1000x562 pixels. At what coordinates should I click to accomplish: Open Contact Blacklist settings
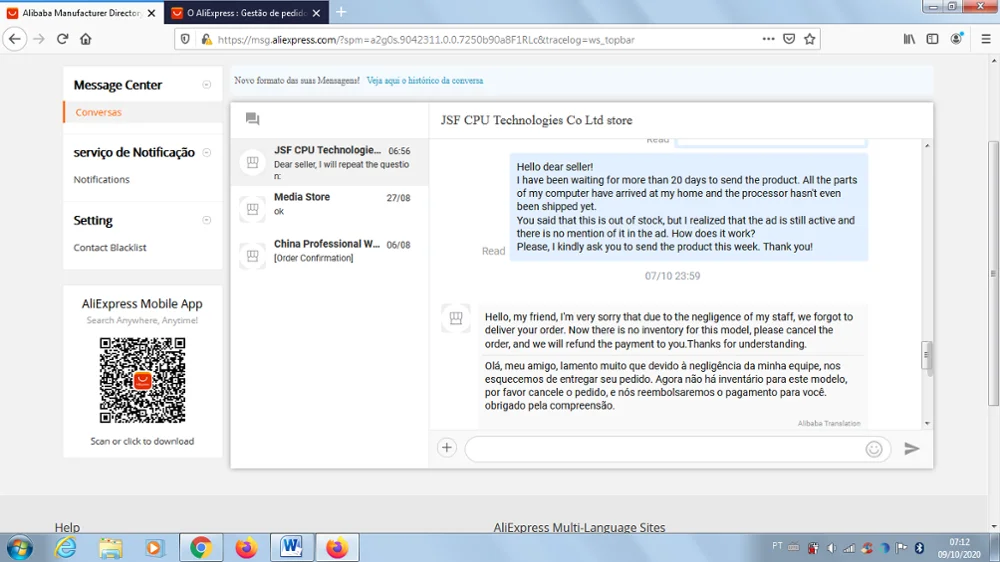pyautogui.click(x=110, y=248)
